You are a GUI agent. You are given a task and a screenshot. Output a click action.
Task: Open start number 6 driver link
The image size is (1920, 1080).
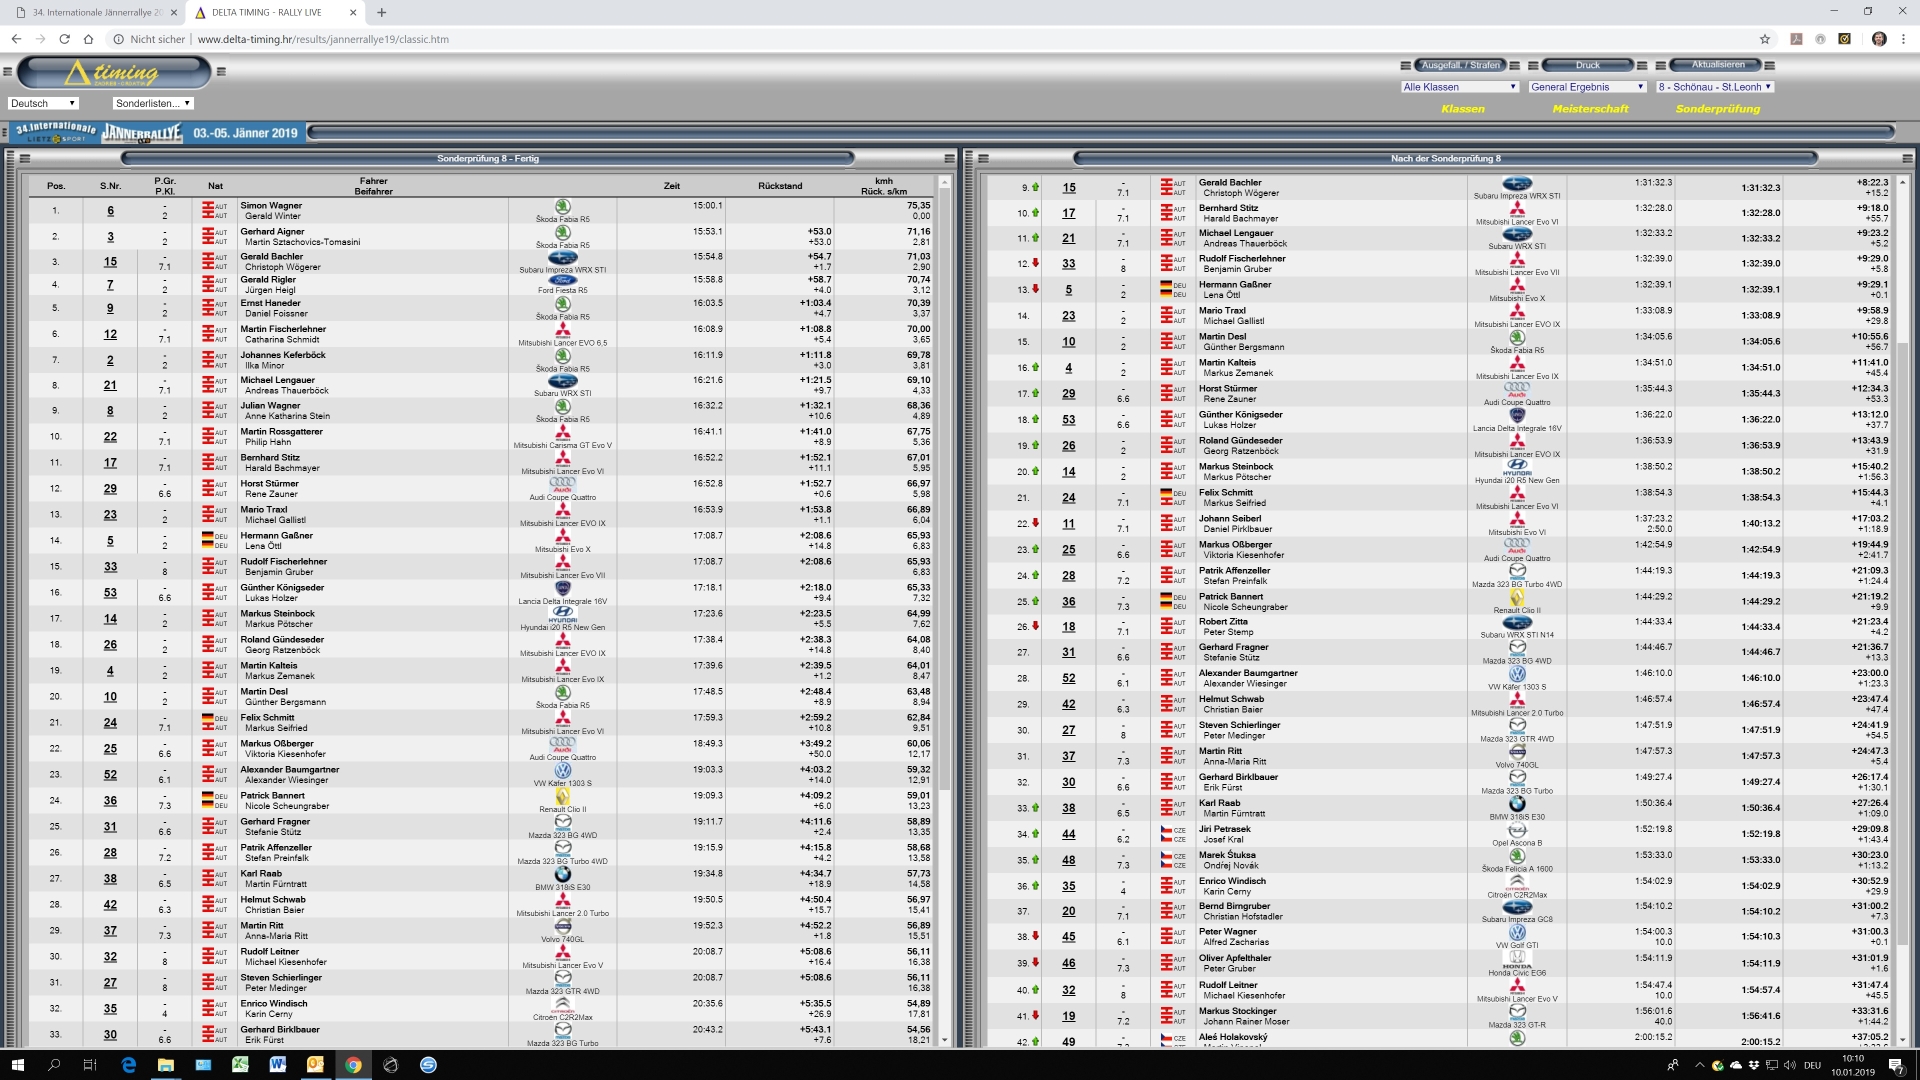coord(110,211)
